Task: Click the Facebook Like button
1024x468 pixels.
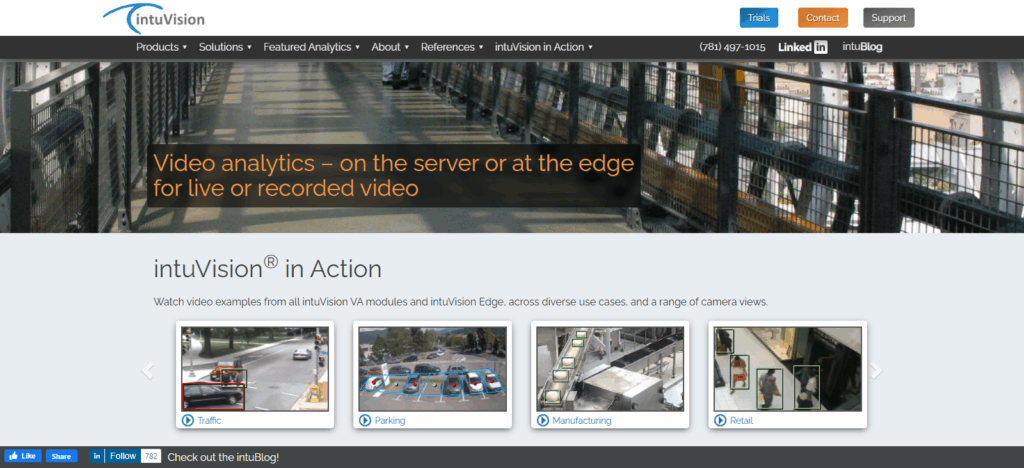Action: (23, 456)
